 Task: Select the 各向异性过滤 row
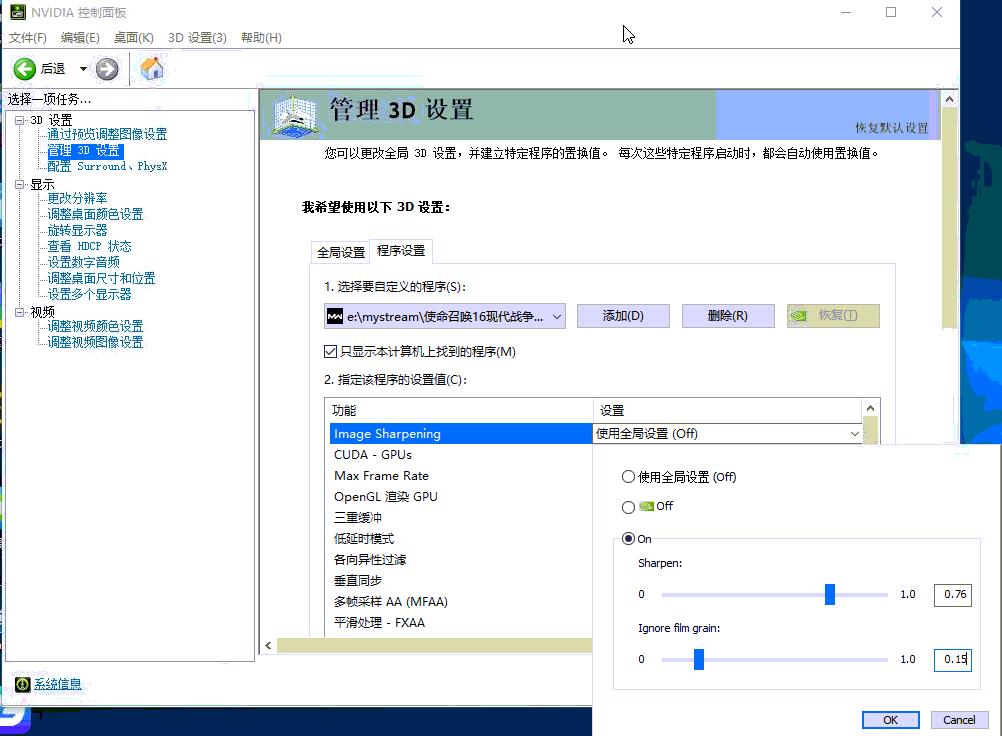pos(461,560)
